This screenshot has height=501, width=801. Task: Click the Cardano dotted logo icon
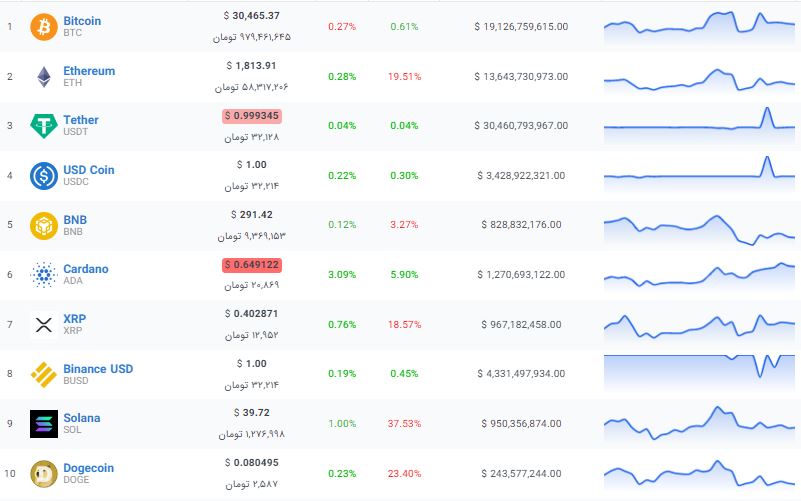click(44, 275)
